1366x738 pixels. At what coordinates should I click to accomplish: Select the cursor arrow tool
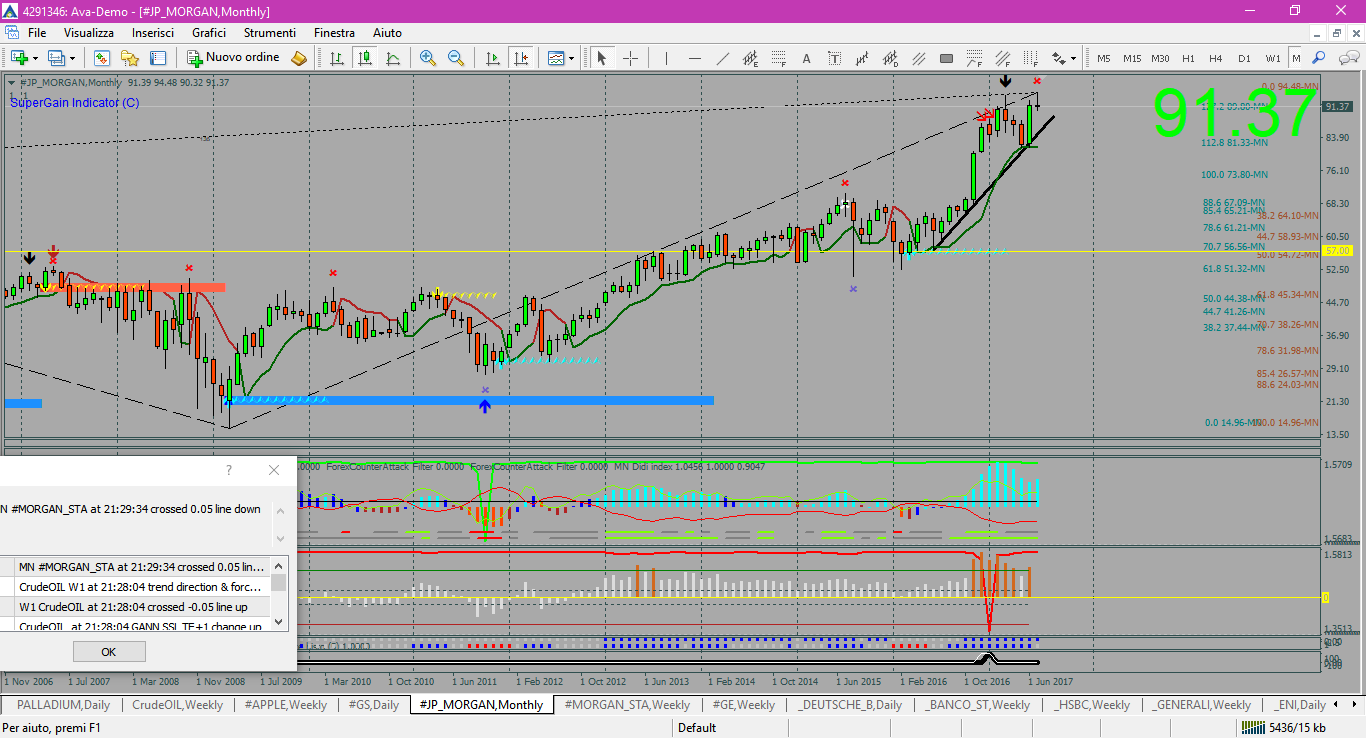tap(602, 58)
